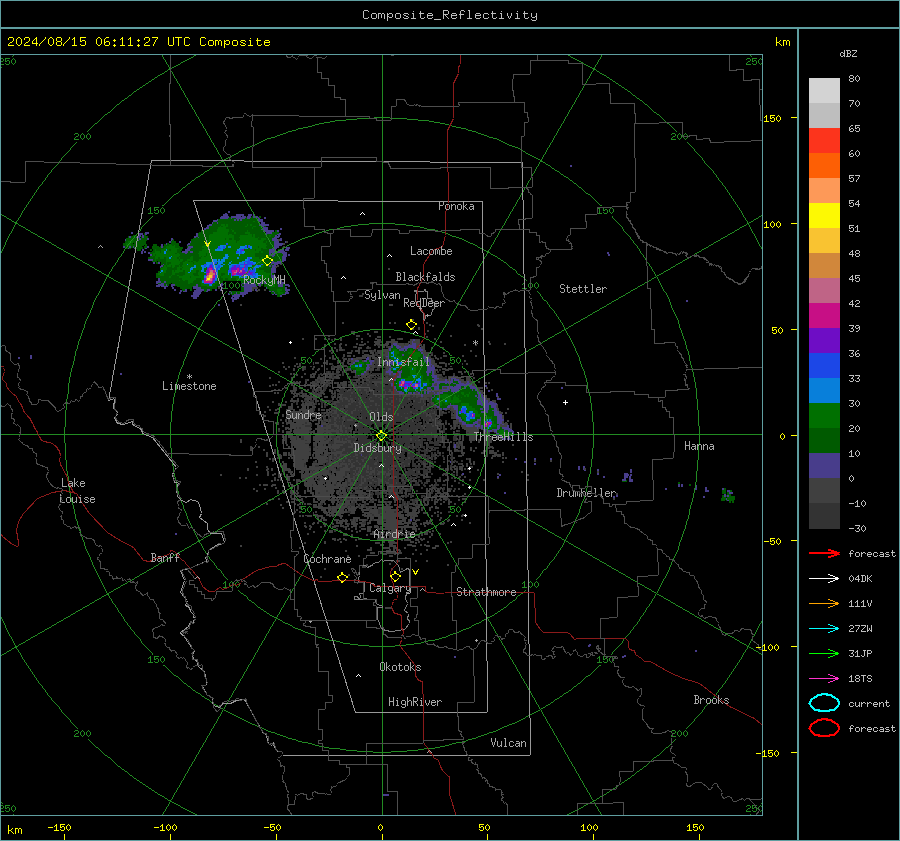Click the Limestone label
Viewport: 900px width, 841px height.
pos(189,386)
